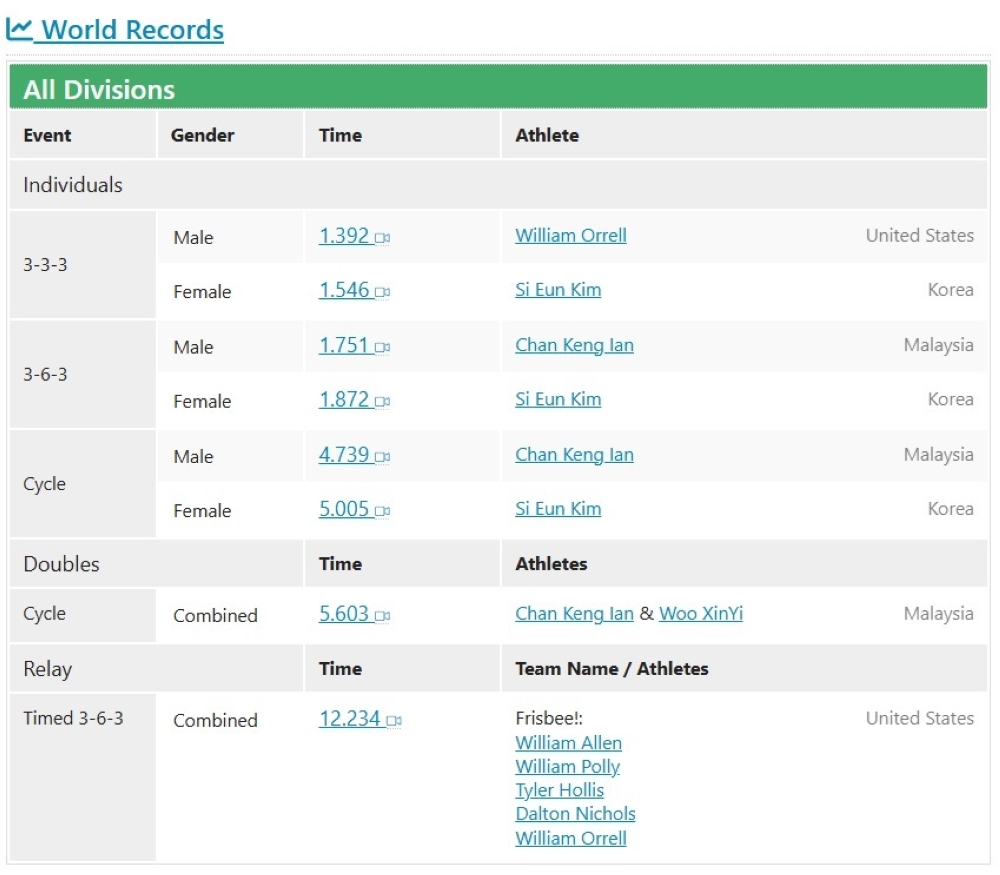Open video for female Cycle record 5.005

tap(384, 510)
